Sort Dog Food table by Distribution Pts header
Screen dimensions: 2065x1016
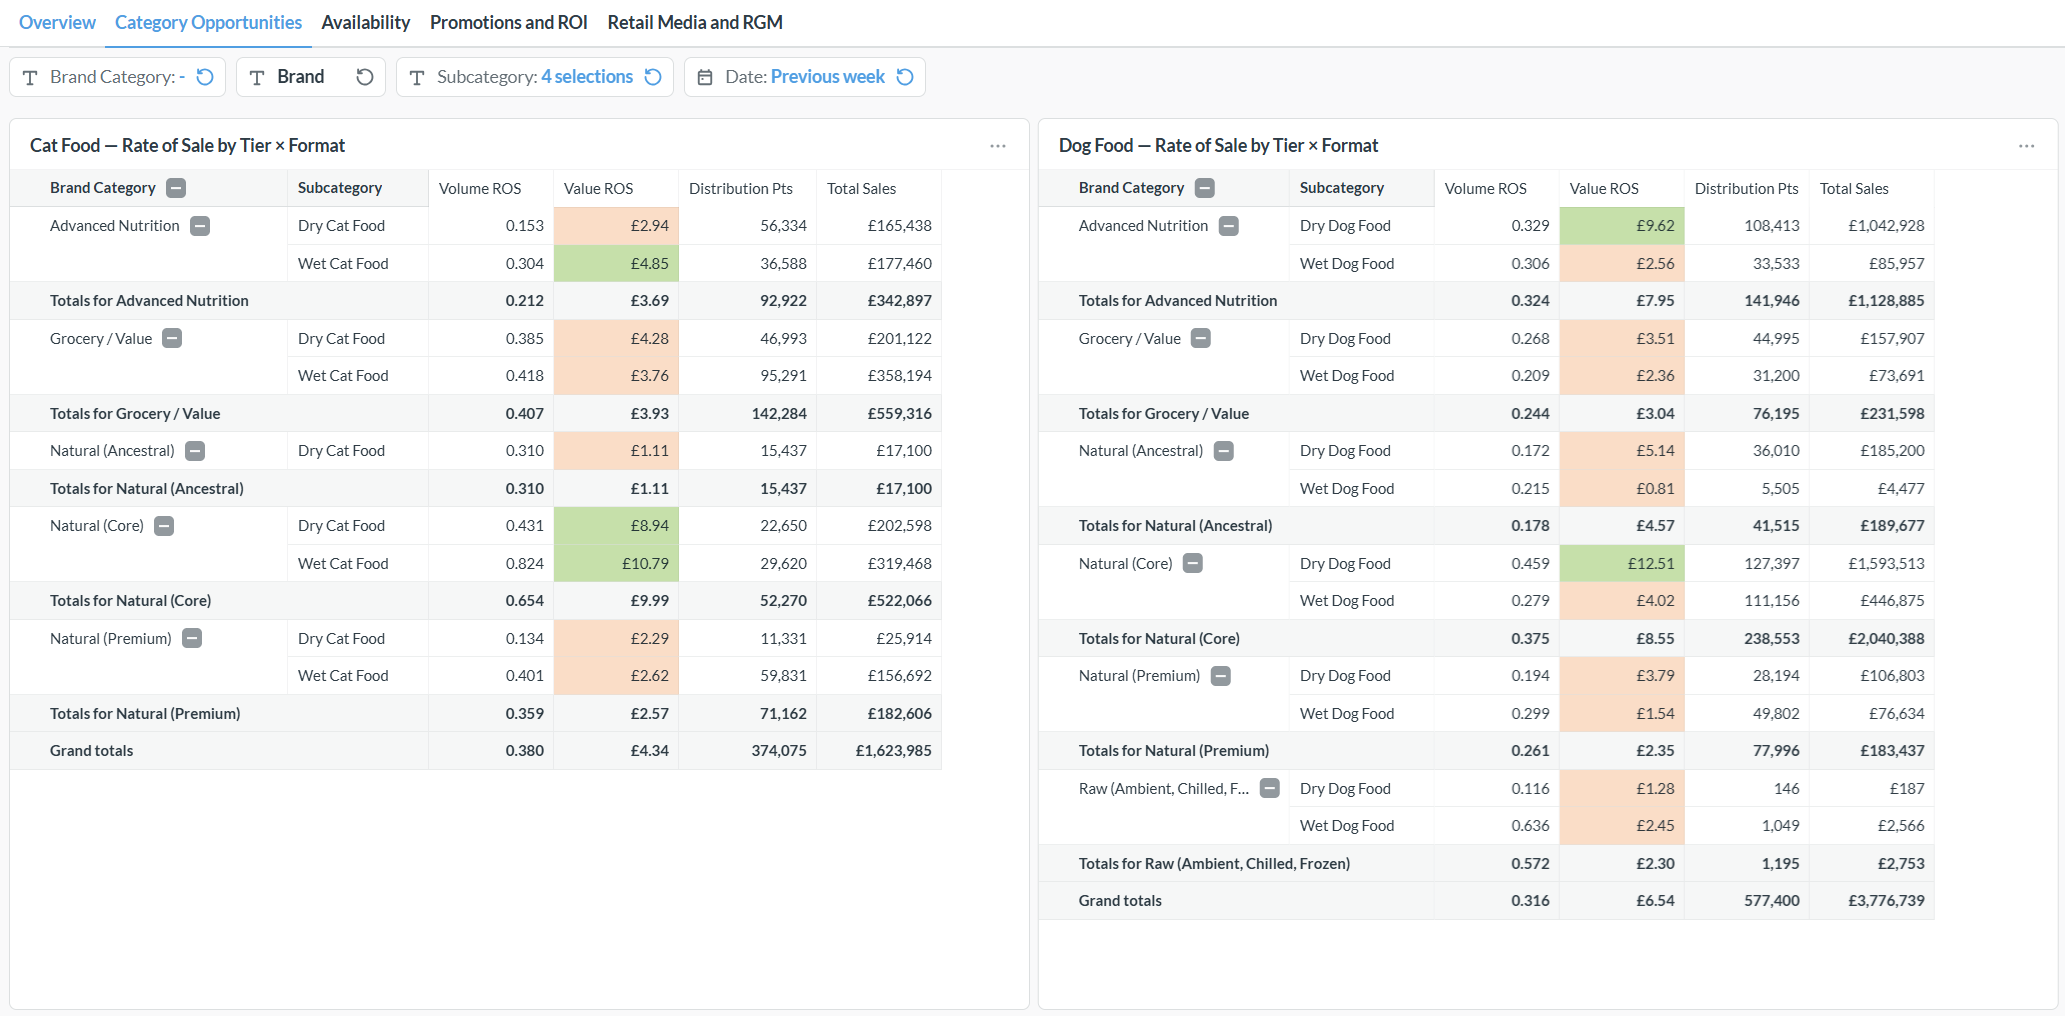point(1747,188)
